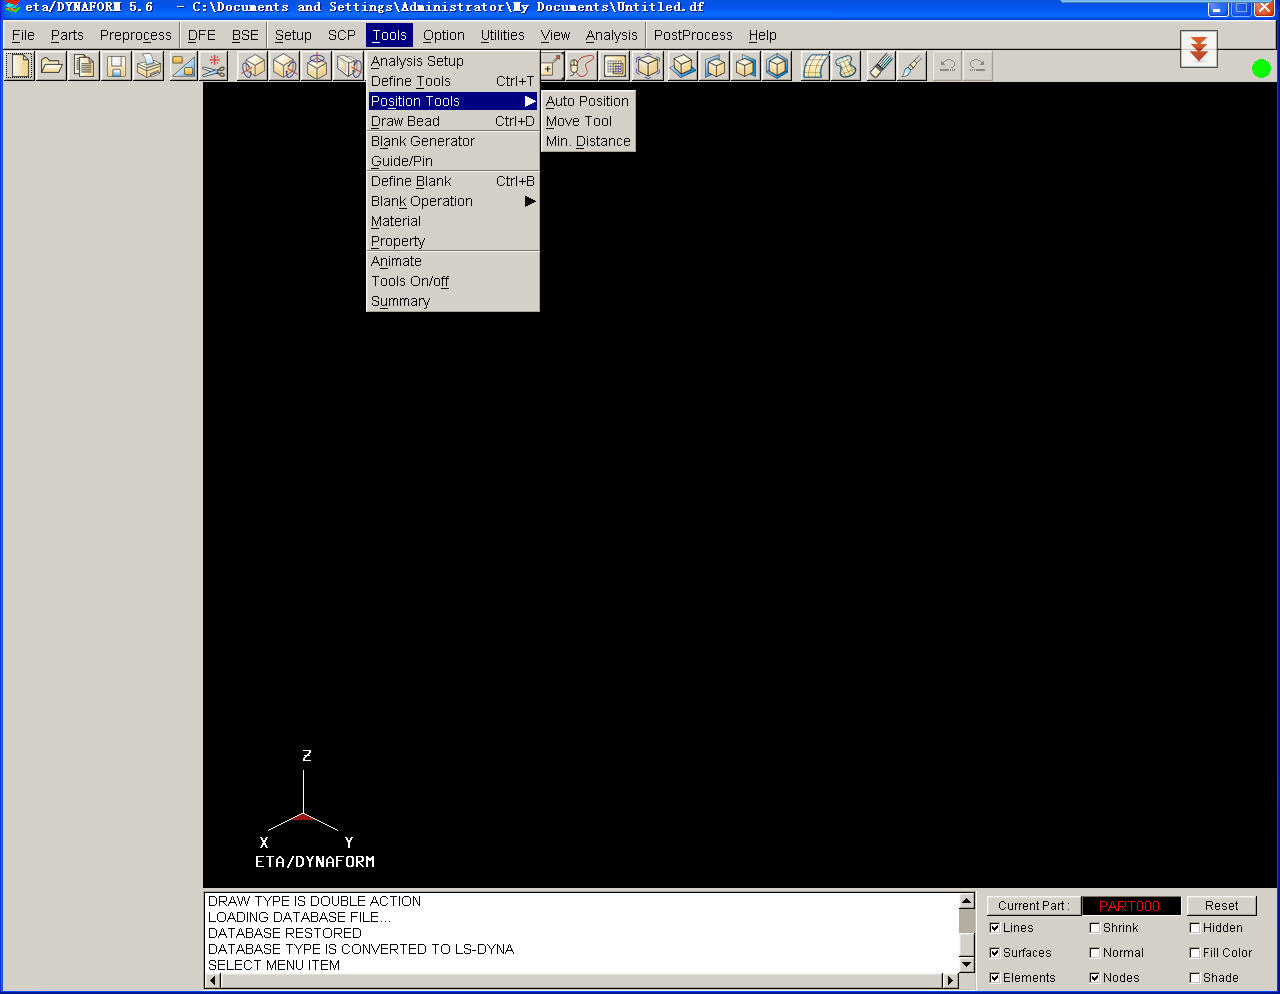Toggle the Surfaces checkbox
This screenshot has height=994, width=1280.
click(x=994, y=953)
